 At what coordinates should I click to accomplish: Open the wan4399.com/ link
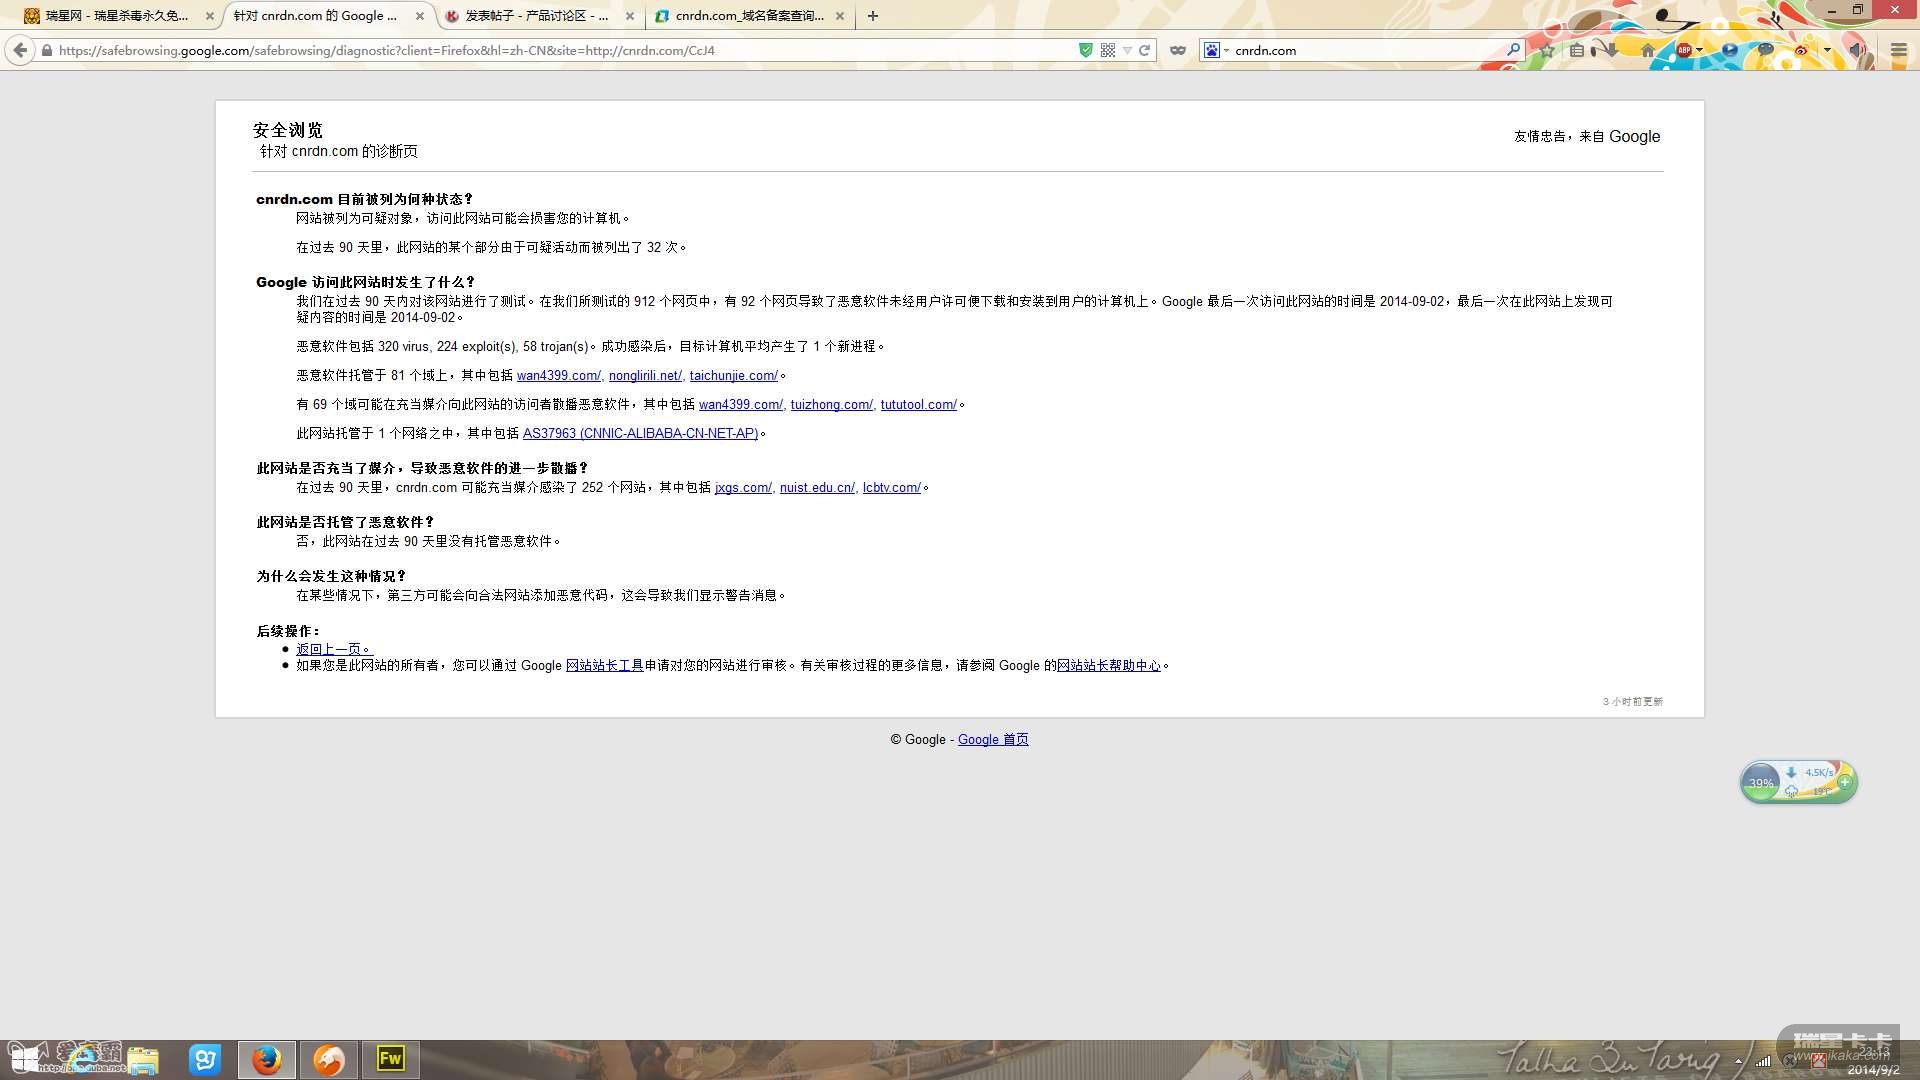pos(558,376)
